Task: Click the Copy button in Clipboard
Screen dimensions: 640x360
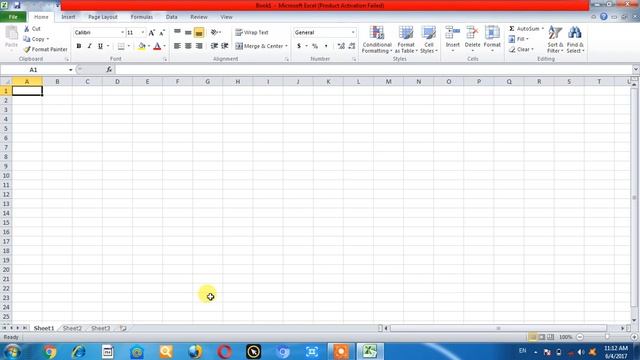Action: 36,39
